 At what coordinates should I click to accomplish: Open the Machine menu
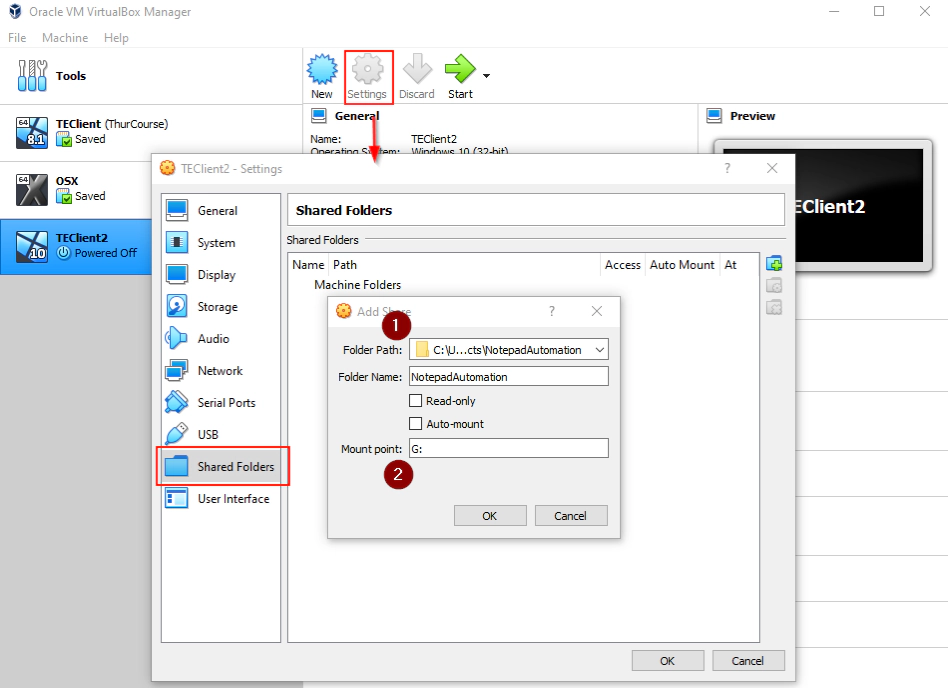[65, 38]
